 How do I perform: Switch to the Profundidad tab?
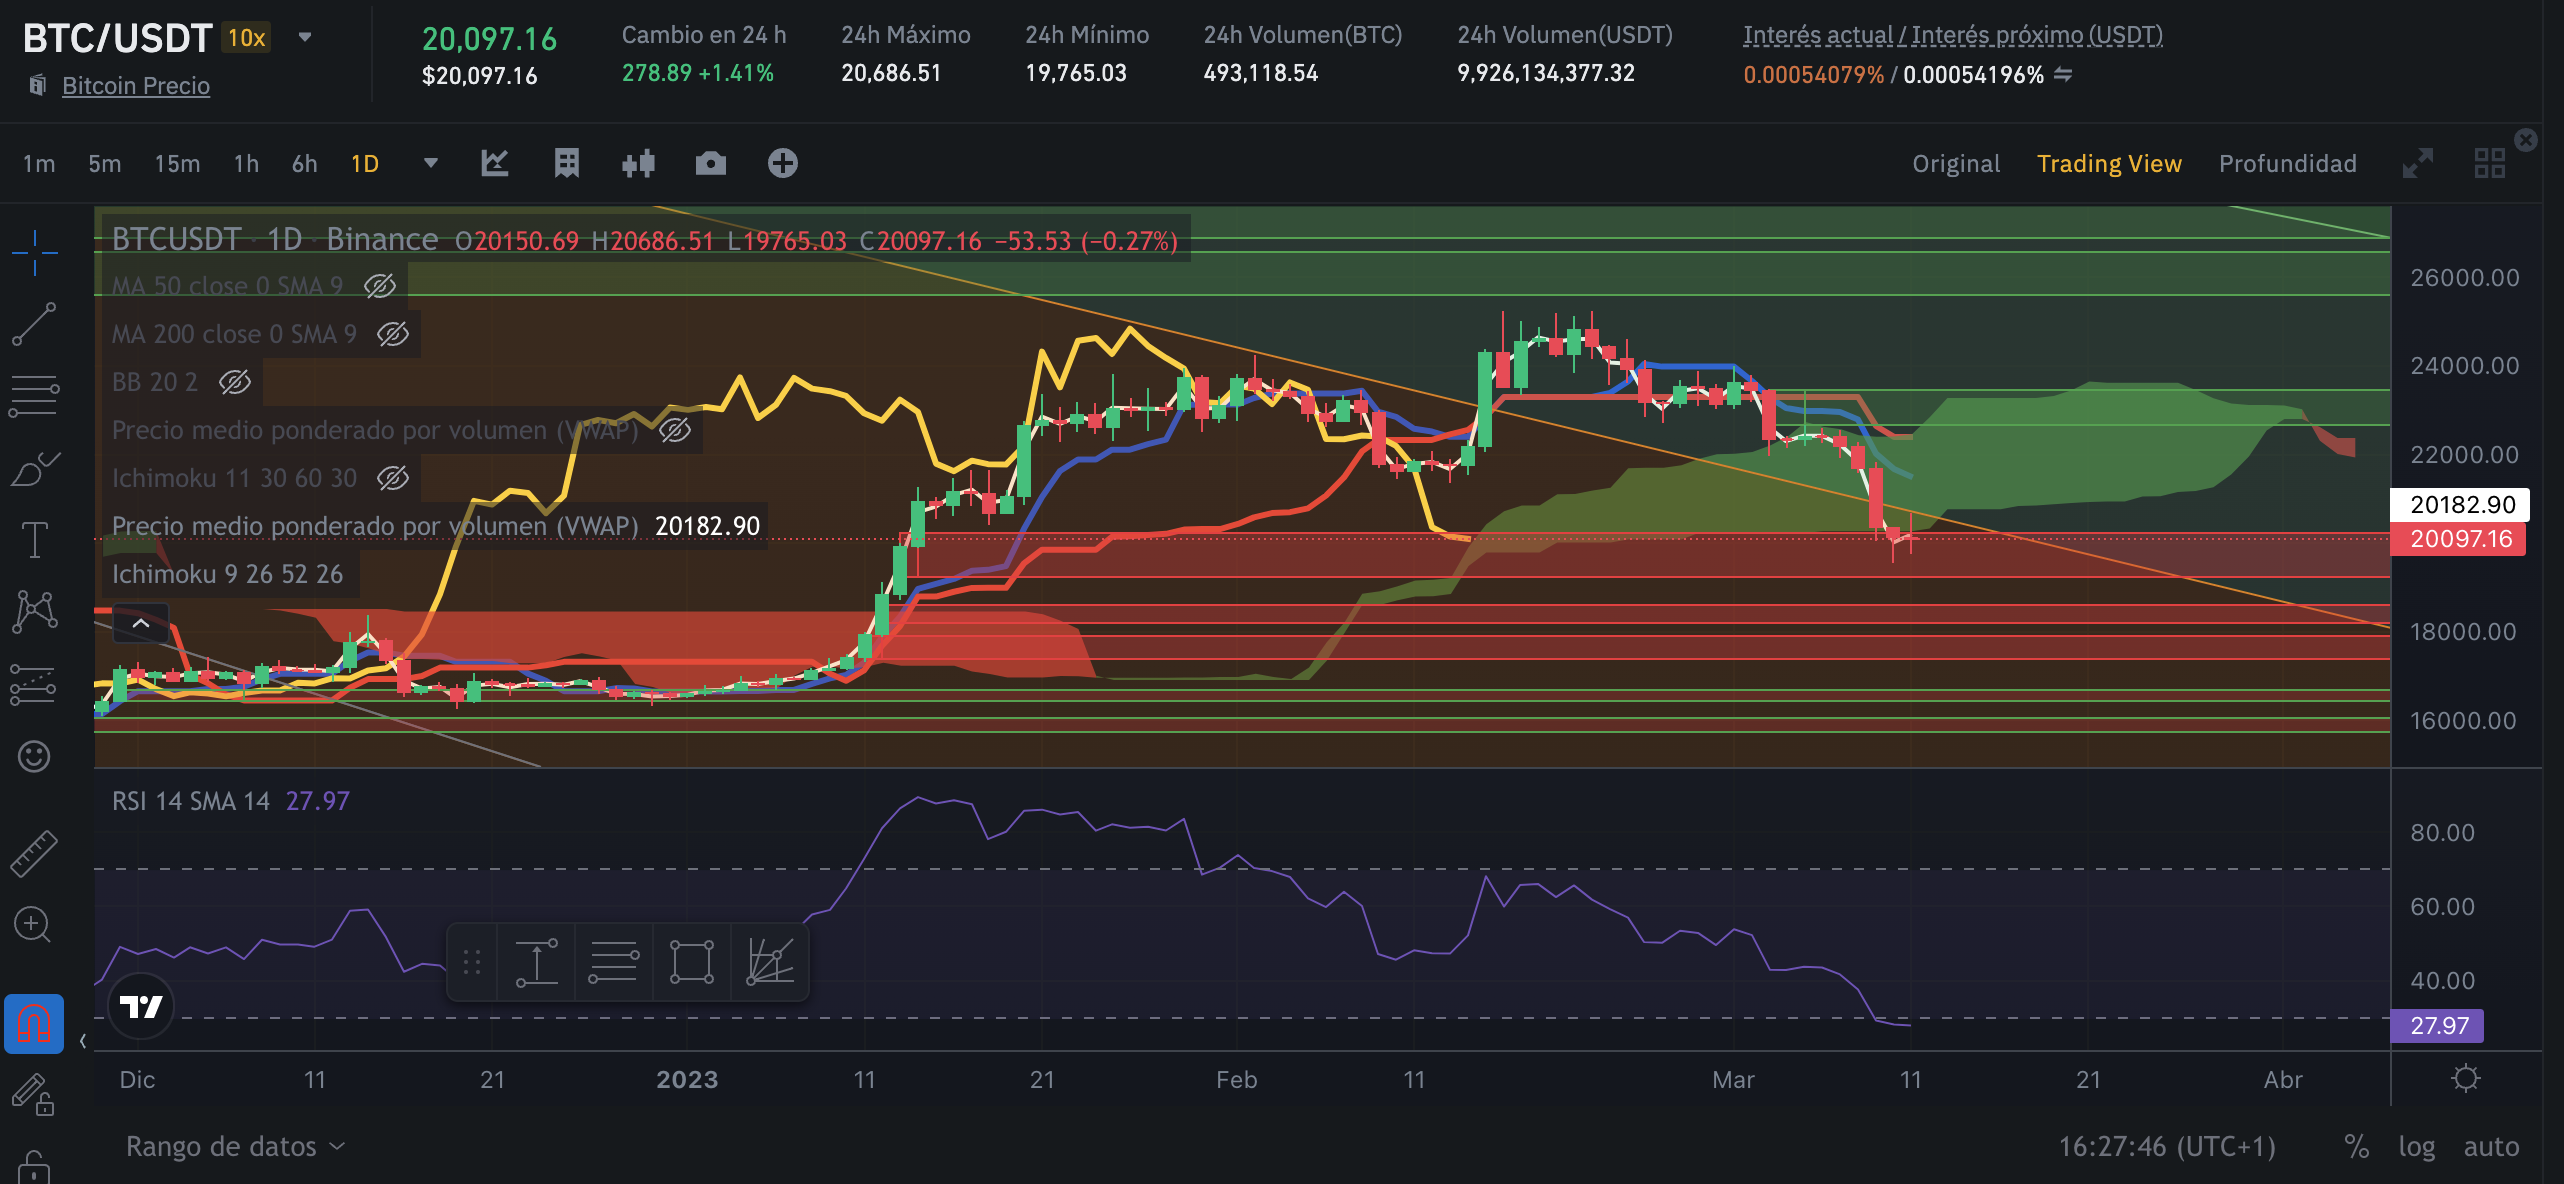pos(2287,163)
